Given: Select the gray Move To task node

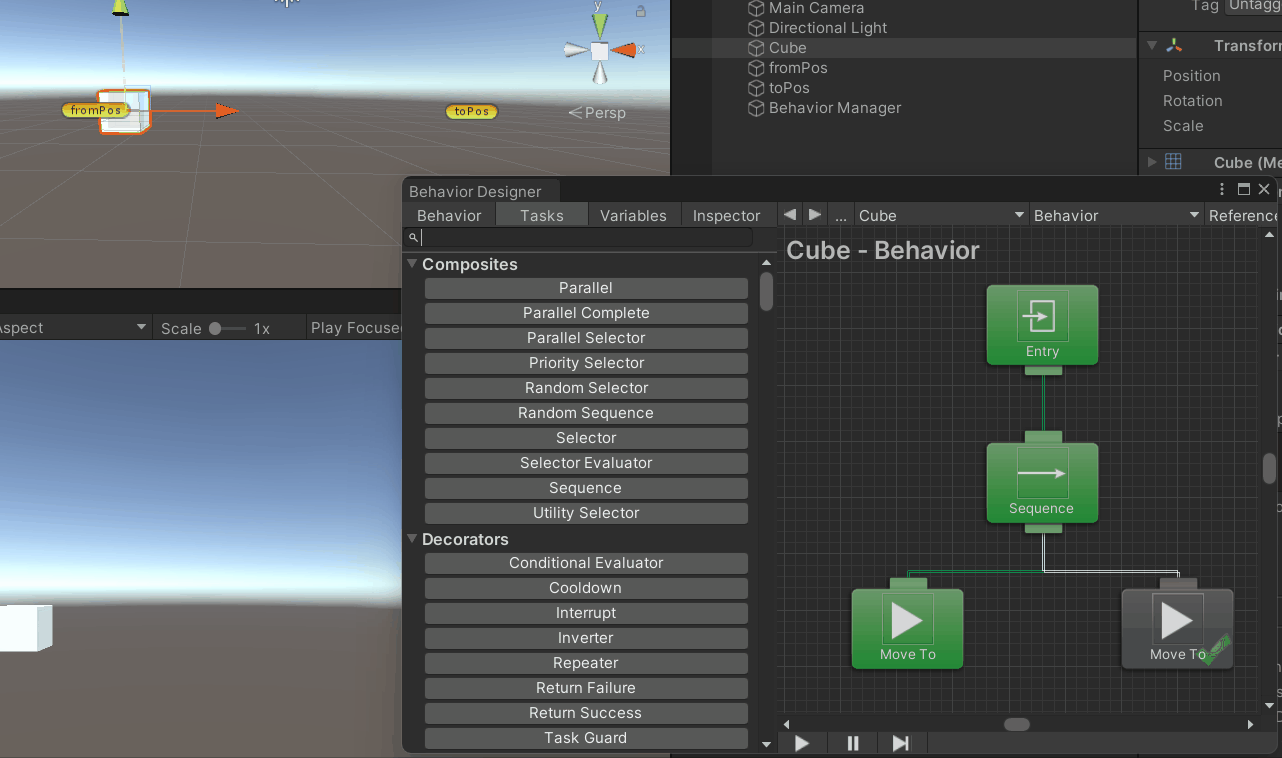Looking at the screenshot, I should click(x=1177, y=628).
